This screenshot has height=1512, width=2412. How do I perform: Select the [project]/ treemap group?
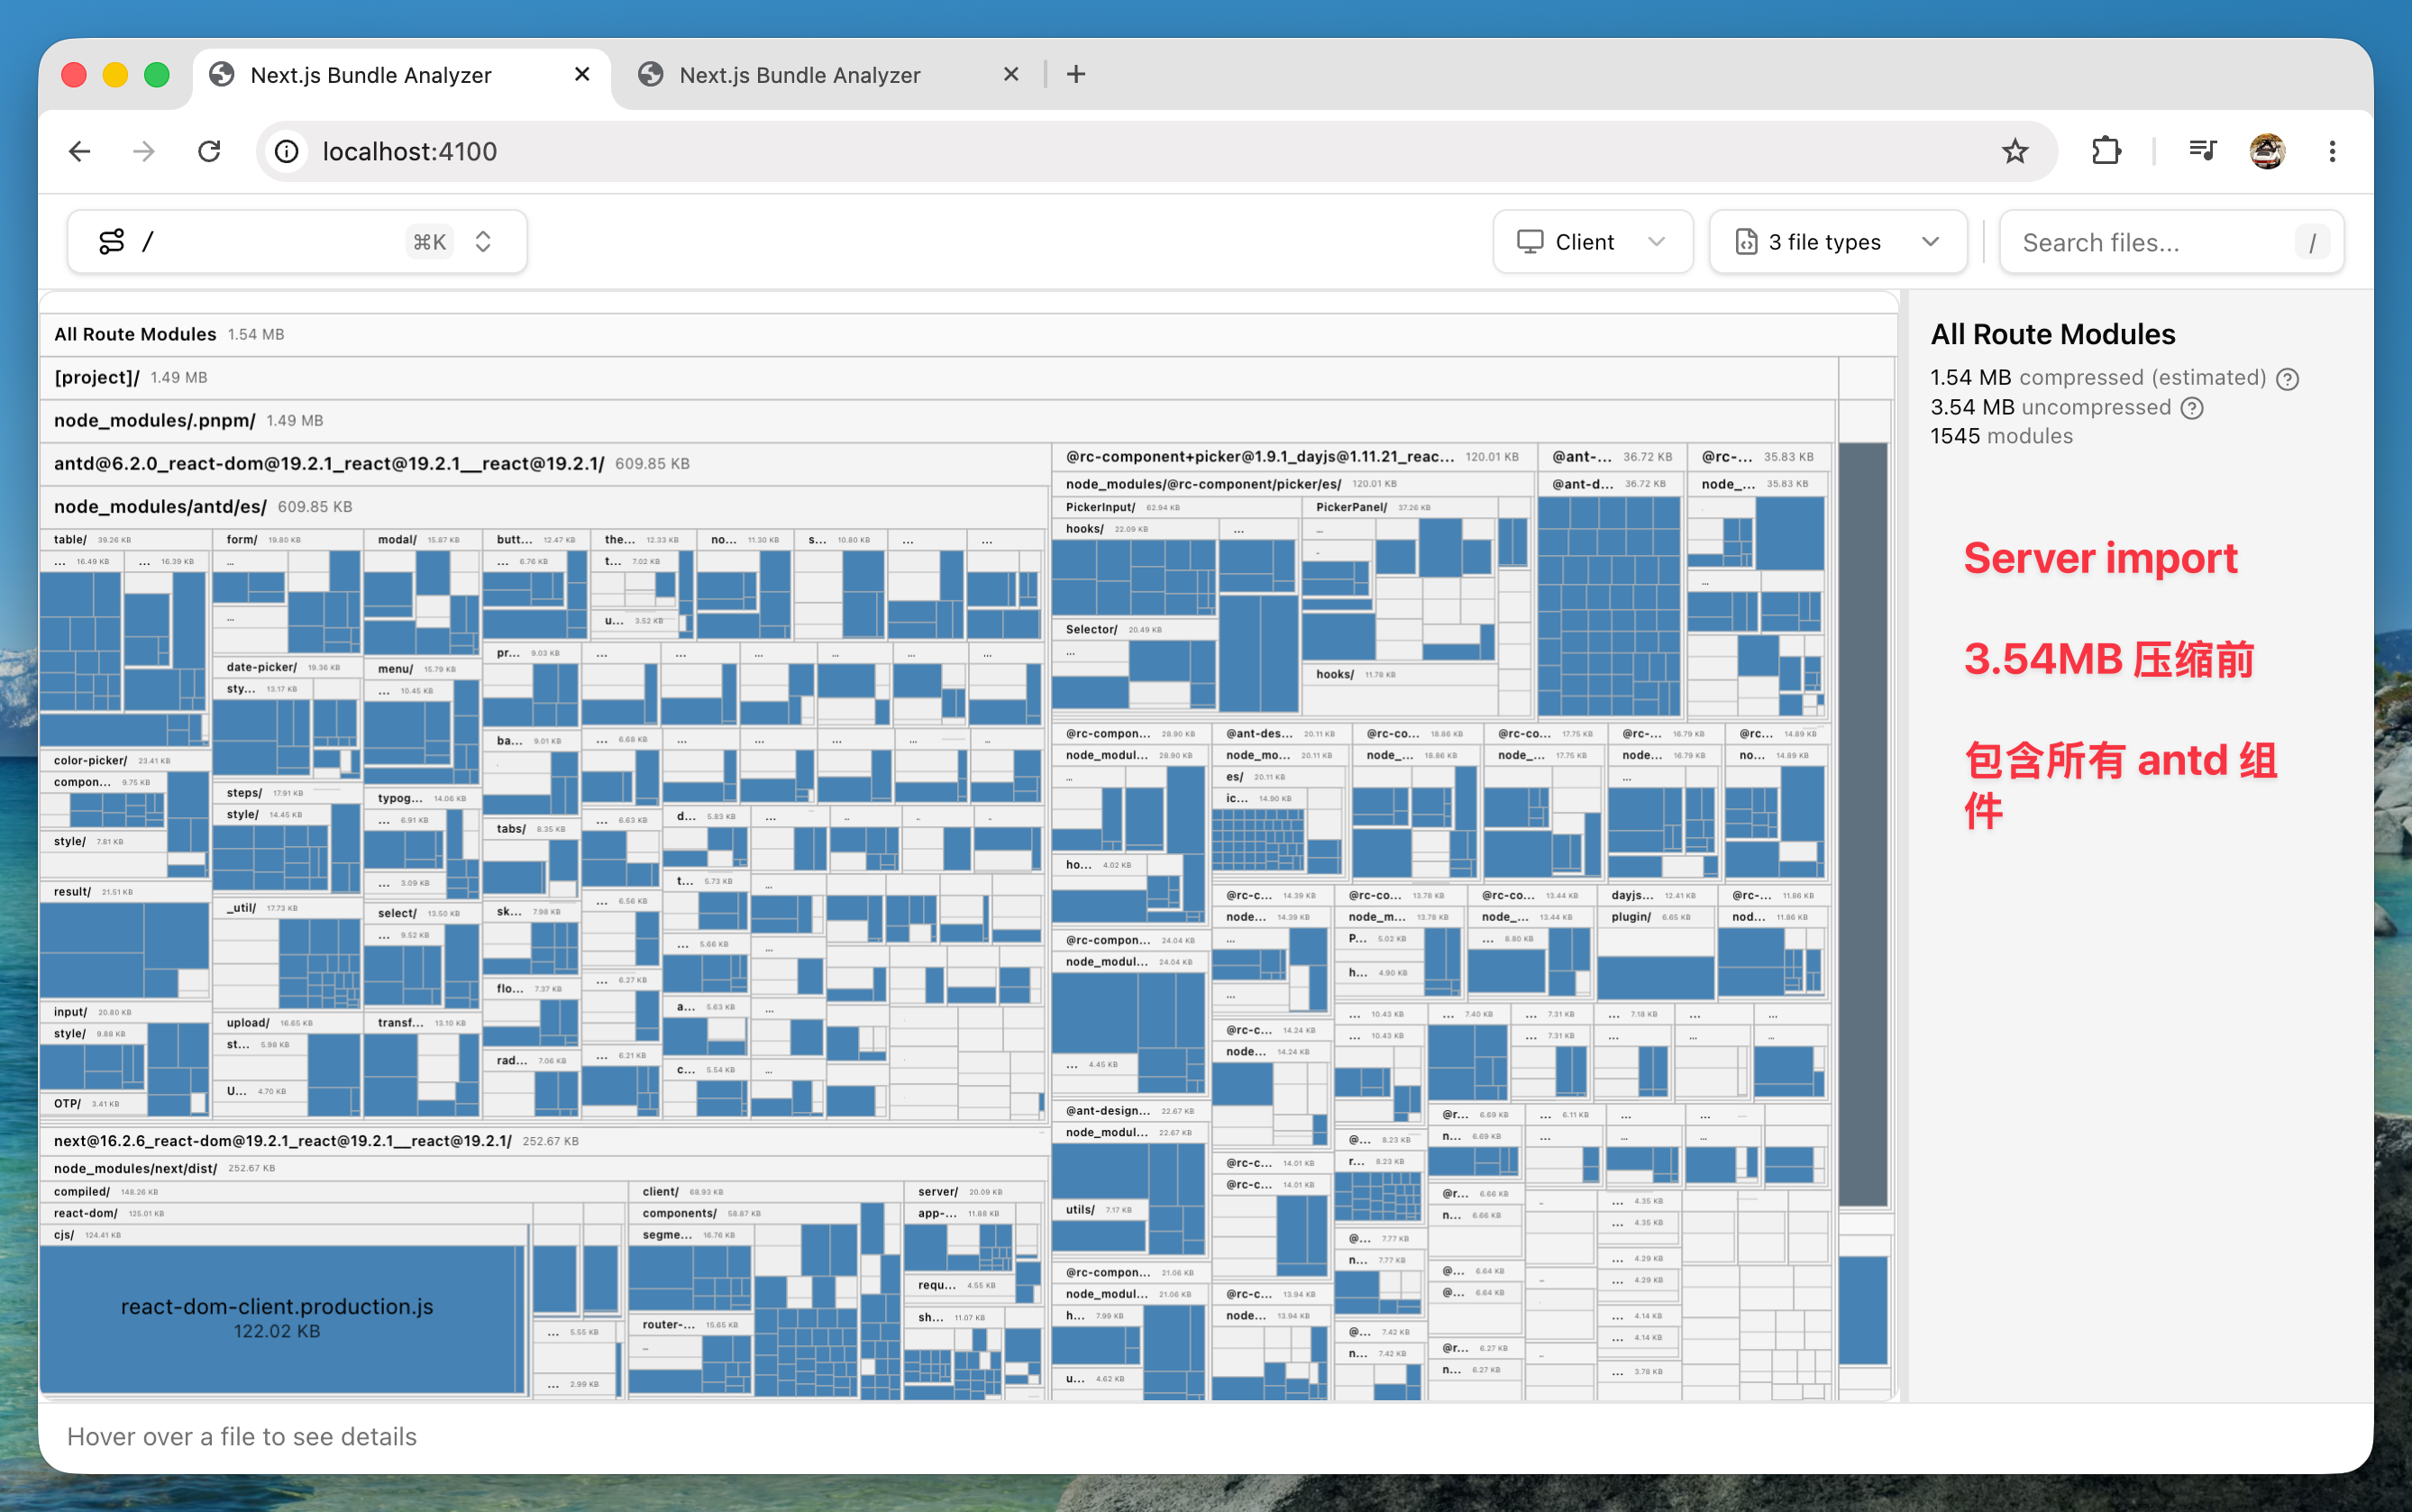tap(938, 378)
